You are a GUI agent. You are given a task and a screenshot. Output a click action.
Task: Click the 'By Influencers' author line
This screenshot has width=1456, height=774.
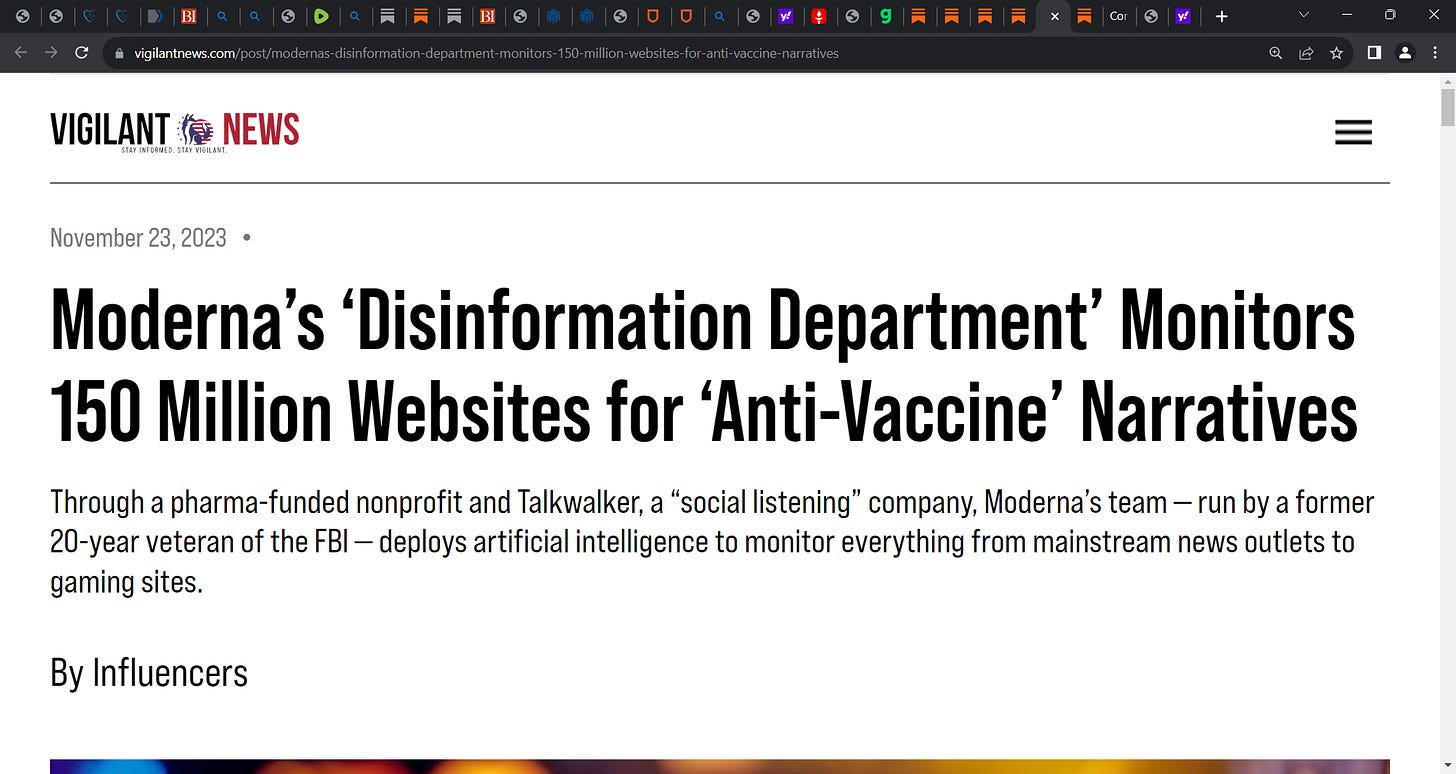click(x=149, y=672)
